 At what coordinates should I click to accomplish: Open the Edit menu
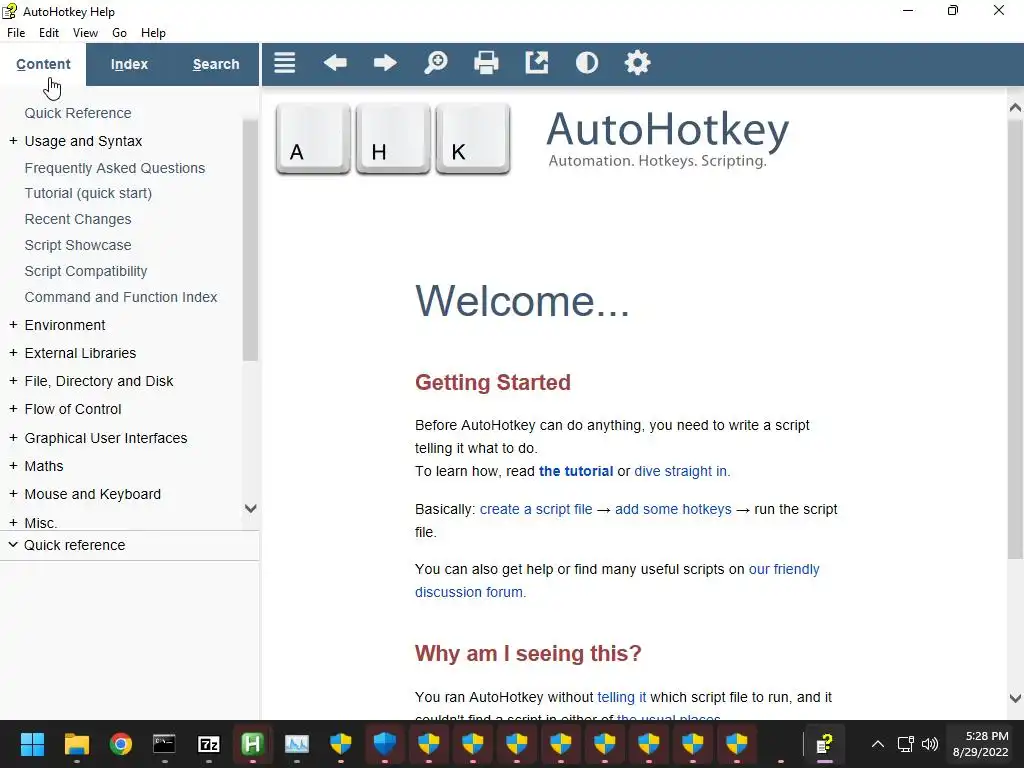pyautogui.click(x=49, y=33)
